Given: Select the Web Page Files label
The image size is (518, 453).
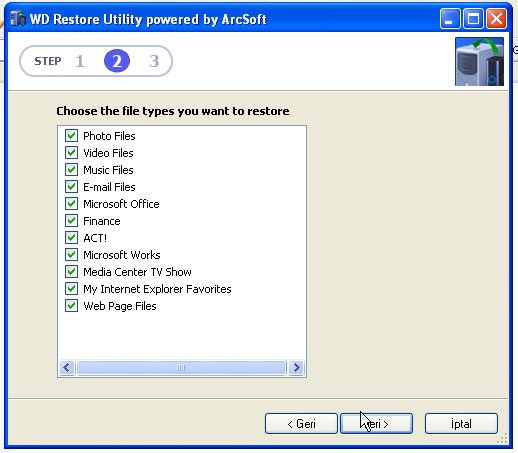Looking at the screenshot, I should [120, 306].
